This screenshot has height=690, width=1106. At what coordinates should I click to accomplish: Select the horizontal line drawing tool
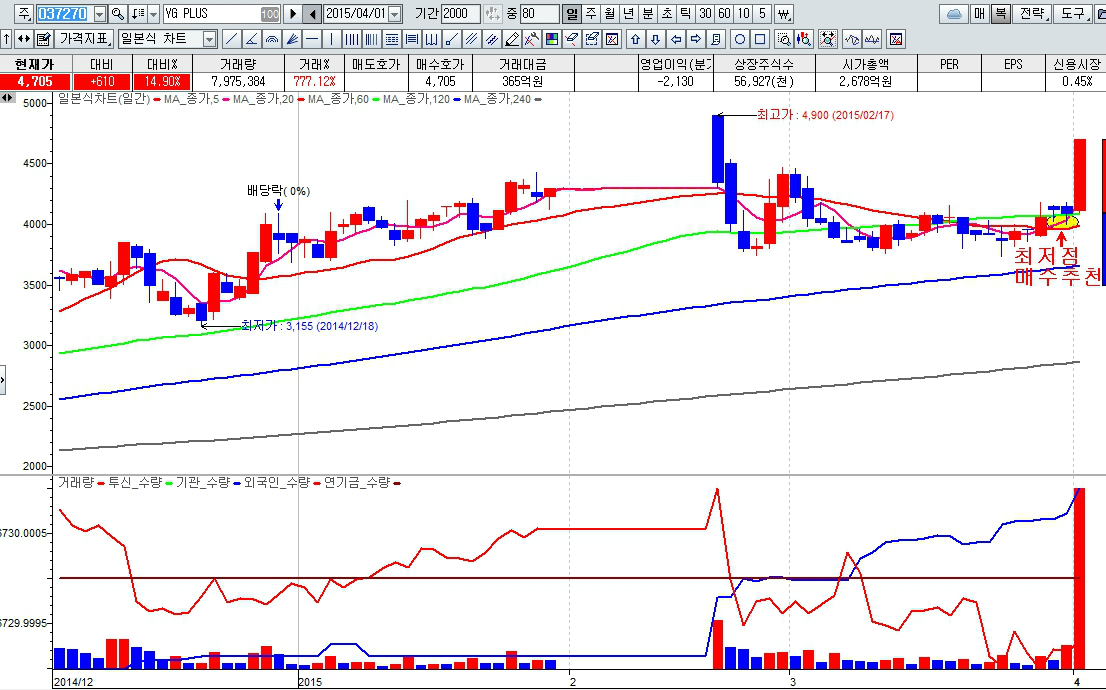[311, 39]
